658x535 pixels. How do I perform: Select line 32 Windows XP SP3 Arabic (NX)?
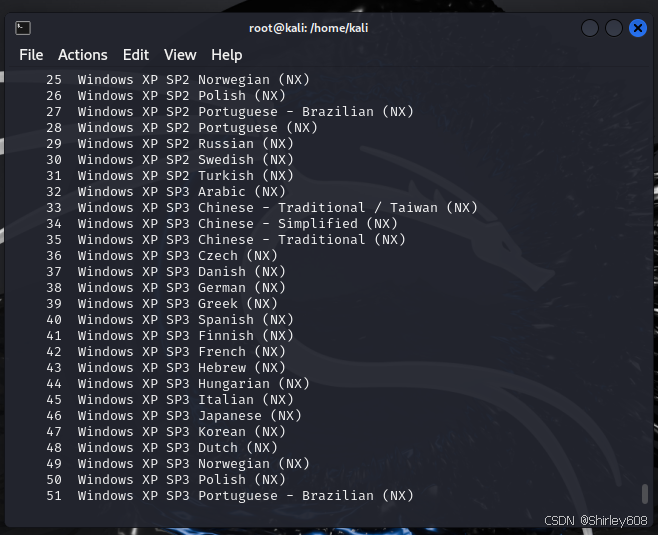166,192
